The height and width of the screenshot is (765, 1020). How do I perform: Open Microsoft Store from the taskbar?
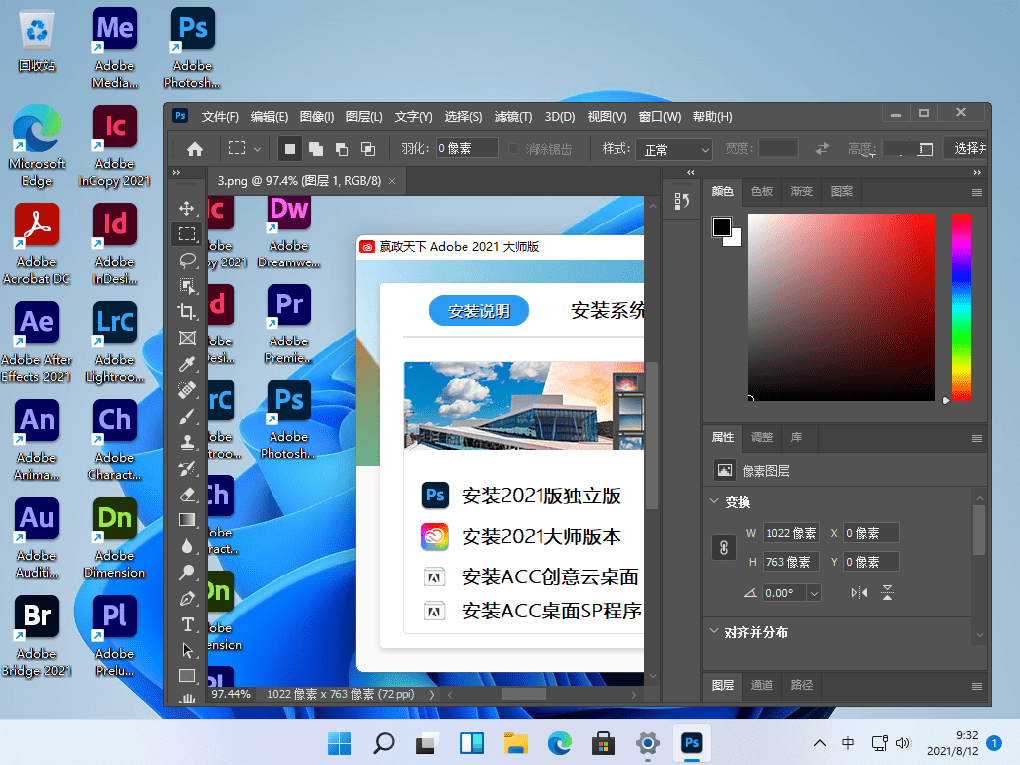603,742
